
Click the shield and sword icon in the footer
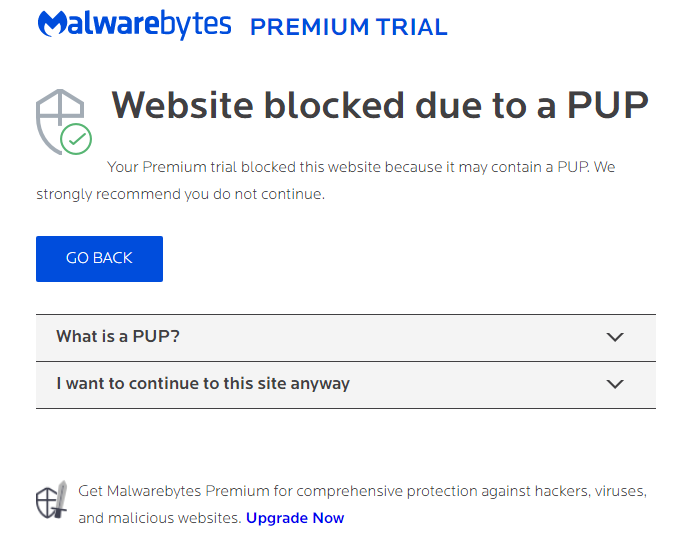point(51,499)
